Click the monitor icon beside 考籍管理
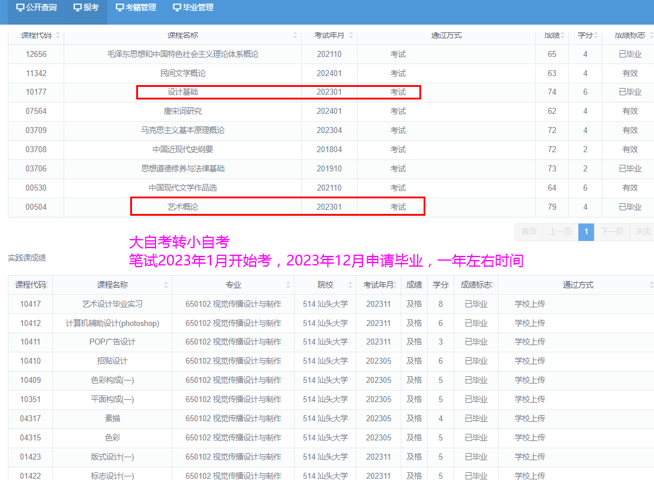This screenshot has height=480, width=654. (x=120, y=8)
